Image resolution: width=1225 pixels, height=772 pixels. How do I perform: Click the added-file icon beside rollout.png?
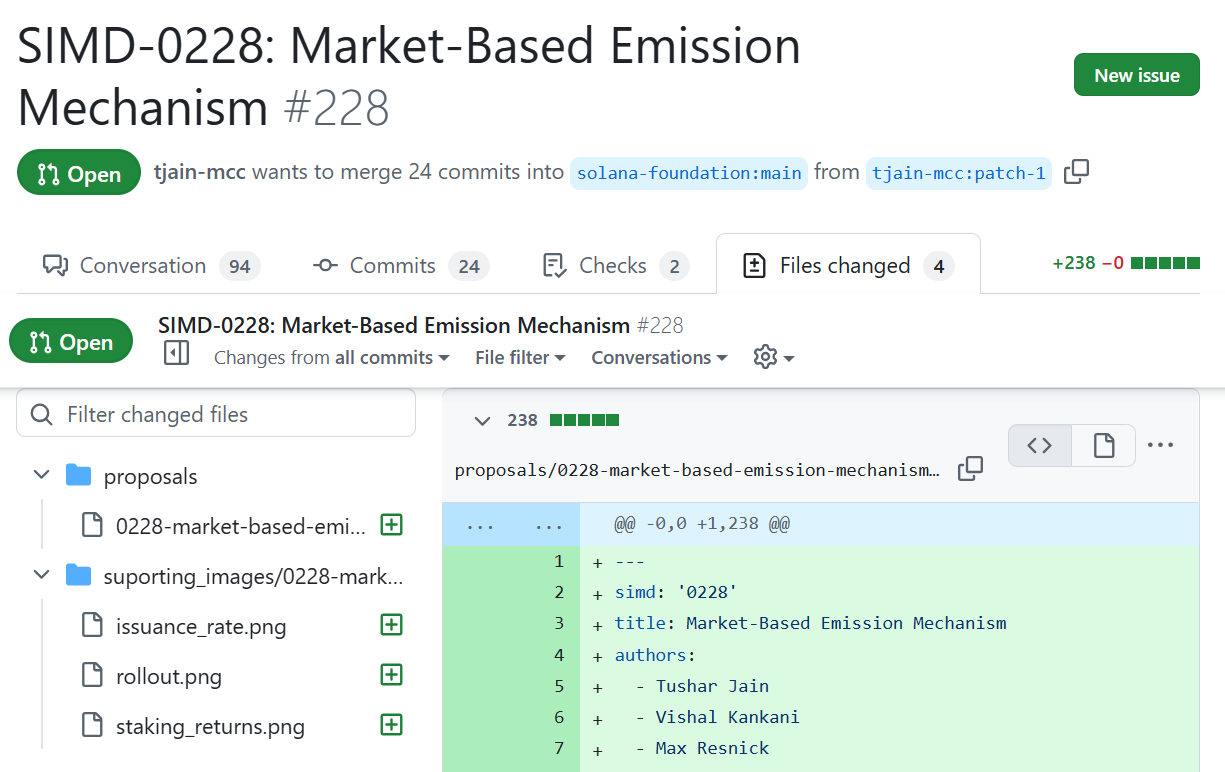pyautogui.click(x=391, y=675)
